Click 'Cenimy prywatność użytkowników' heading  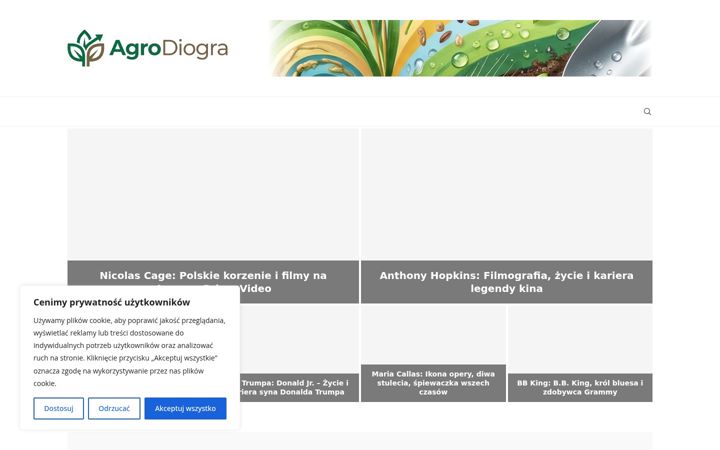click(x=112, y=302)
